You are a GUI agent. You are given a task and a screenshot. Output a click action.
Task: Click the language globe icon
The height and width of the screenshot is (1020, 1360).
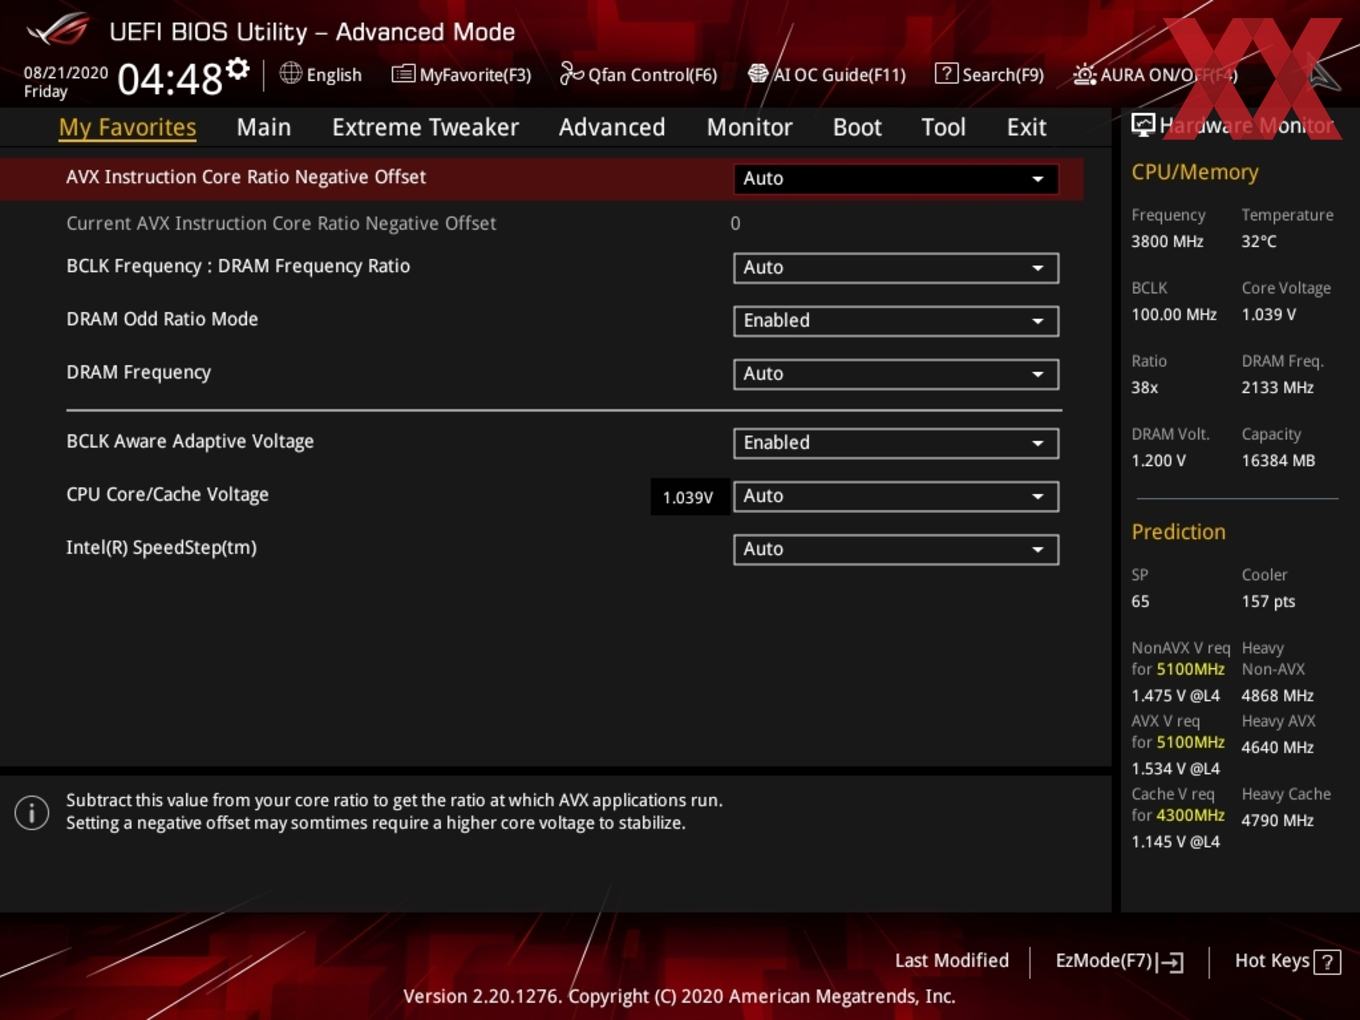(290, 73)
